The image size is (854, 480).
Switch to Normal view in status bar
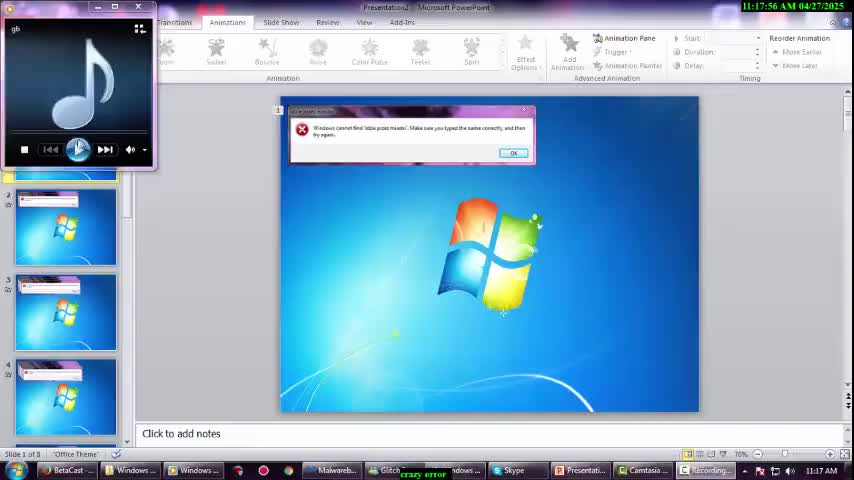coord(688,454)
